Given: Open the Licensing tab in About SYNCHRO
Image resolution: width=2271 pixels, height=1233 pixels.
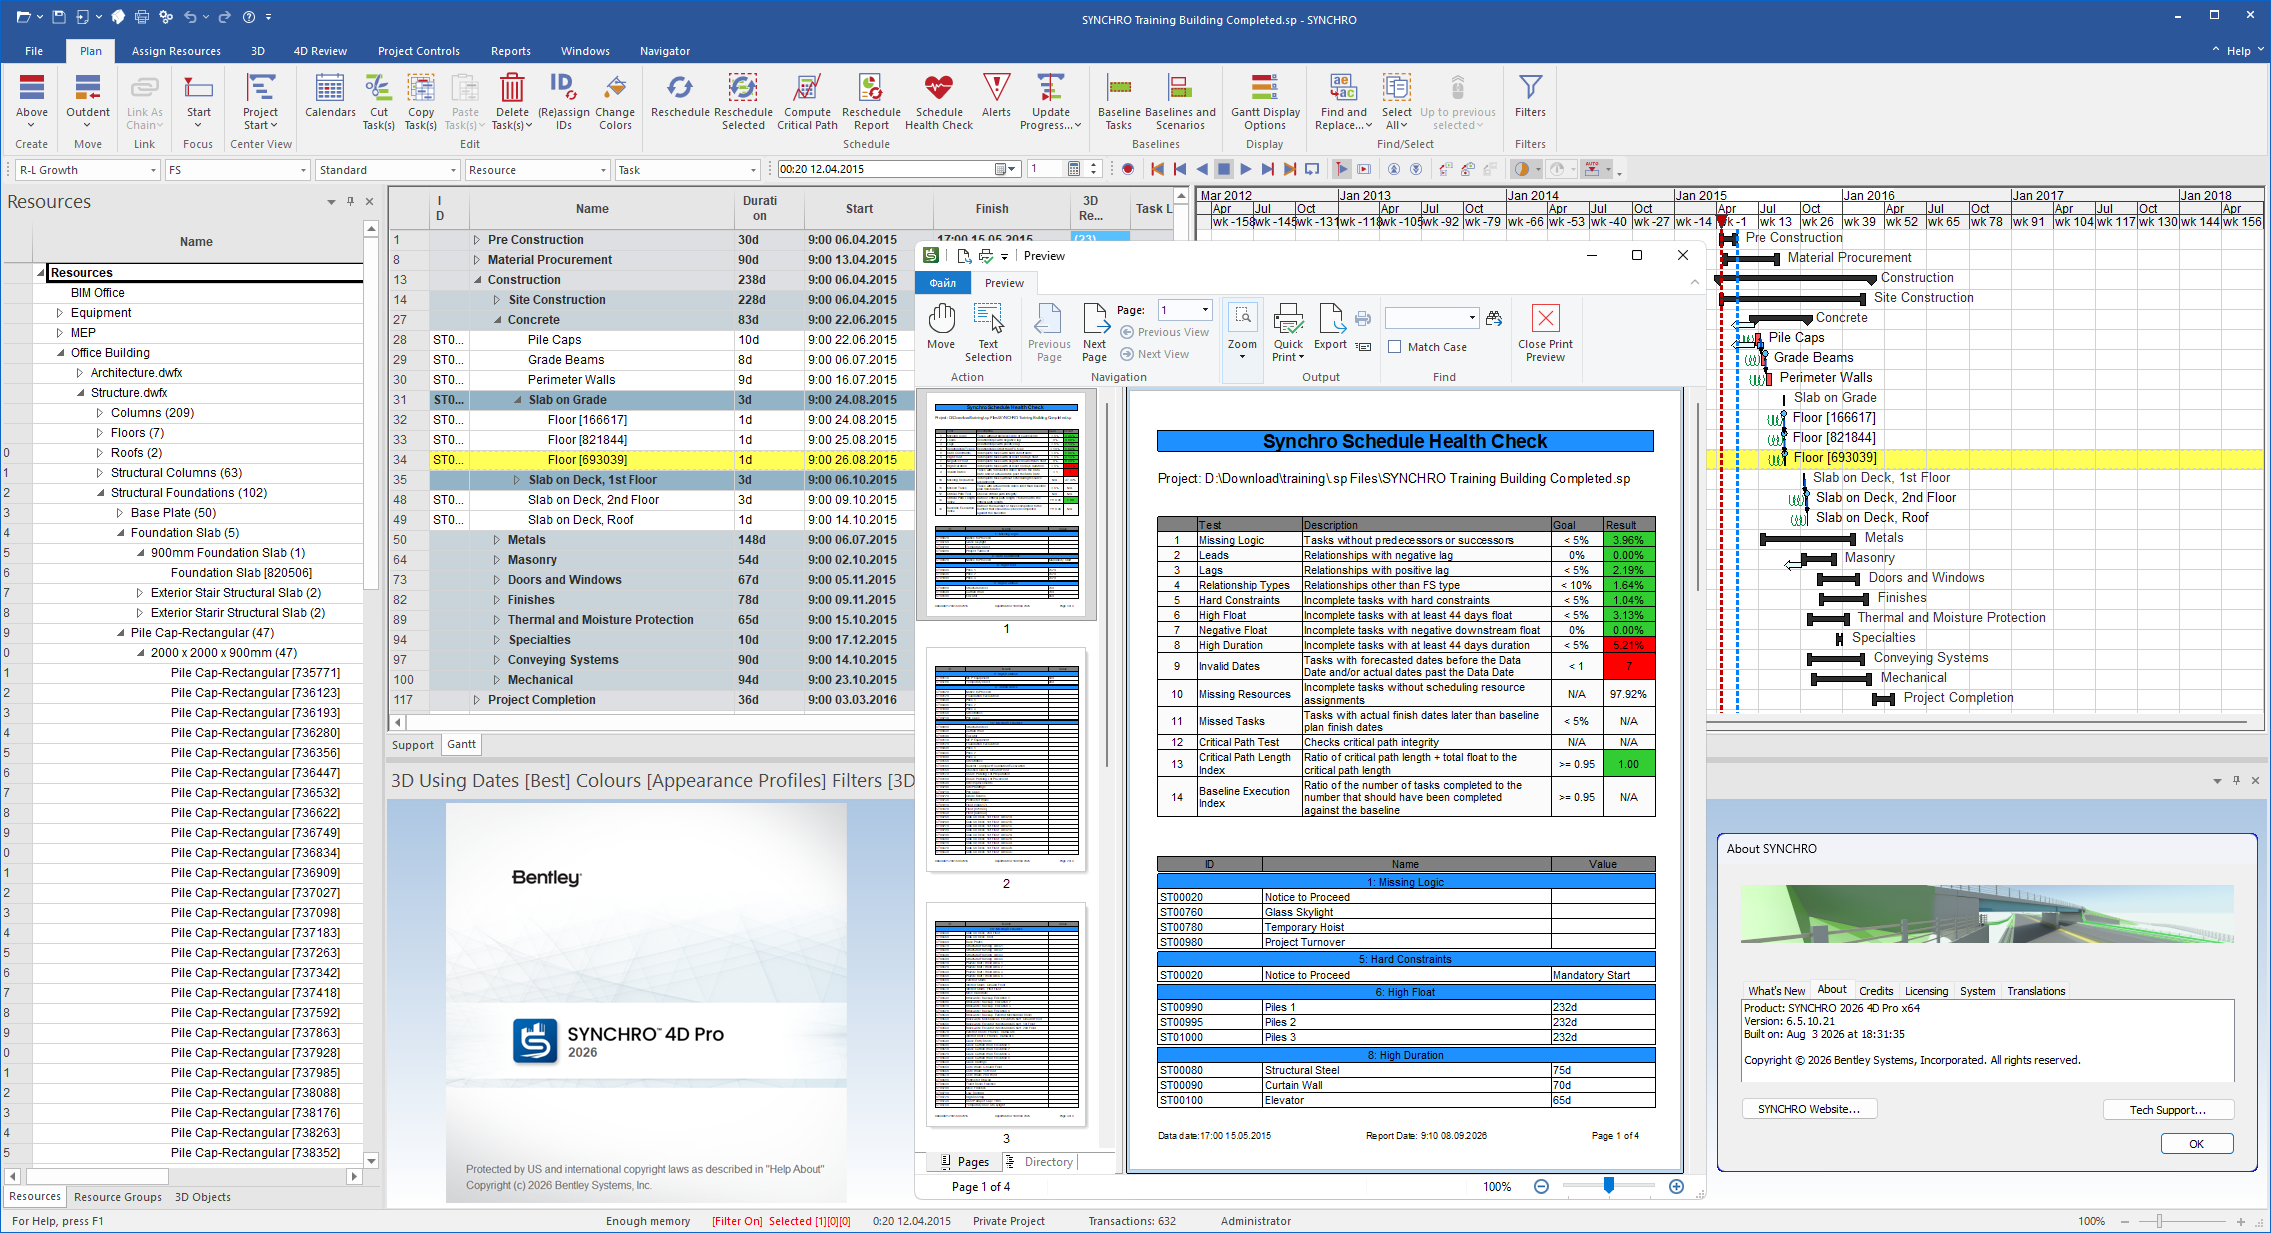Looking at the screenshot, I should point(1926,991).
